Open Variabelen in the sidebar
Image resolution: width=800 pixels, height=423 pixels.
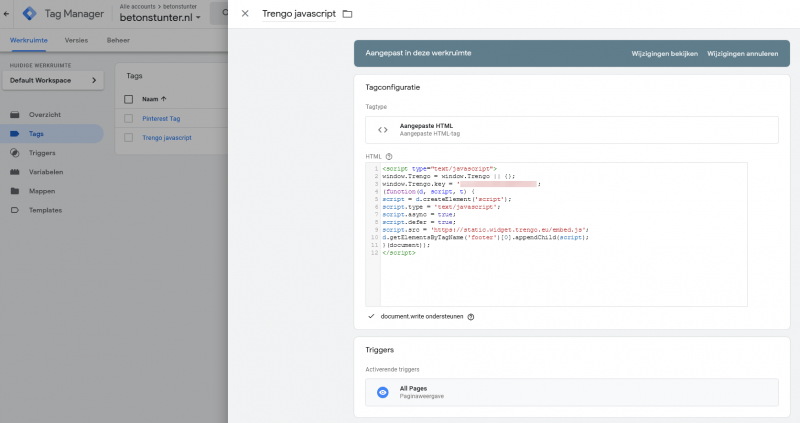pos(46,172)
